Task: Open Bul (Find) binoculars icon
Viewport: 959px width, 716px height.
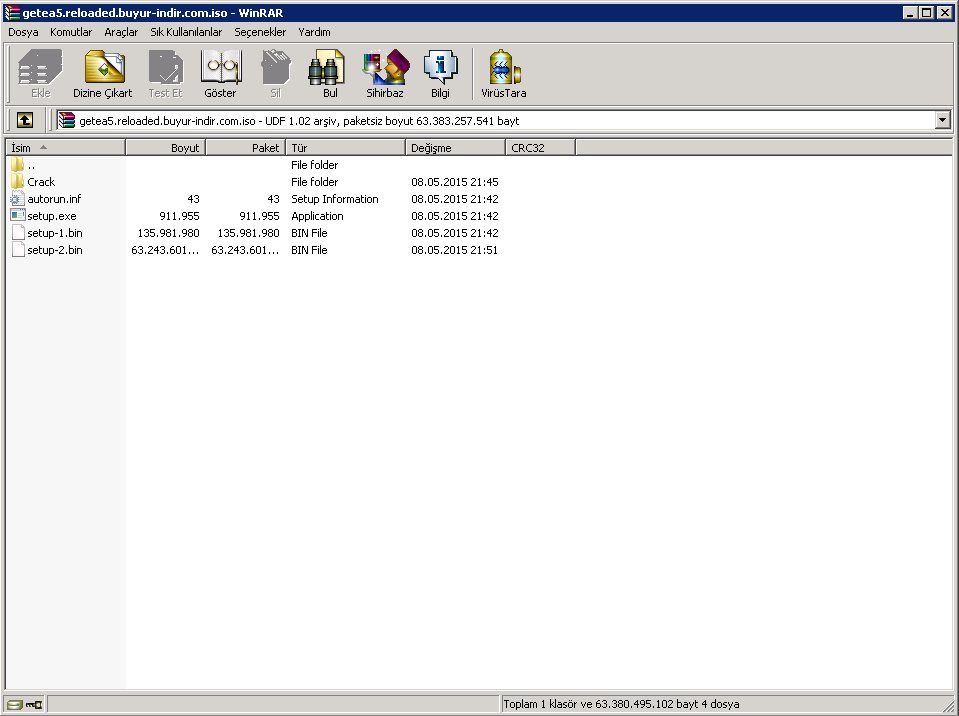Action: click(x=327, y=67)
